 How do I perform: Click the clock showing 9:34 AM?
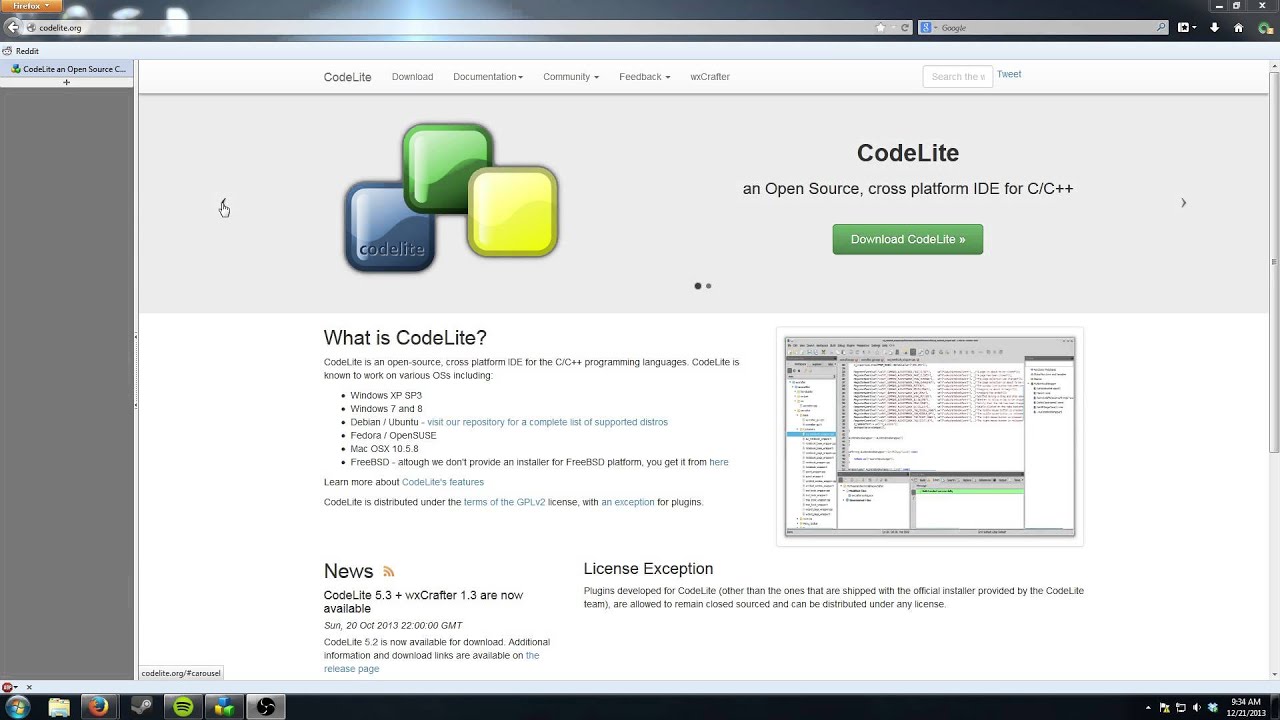1246,708
